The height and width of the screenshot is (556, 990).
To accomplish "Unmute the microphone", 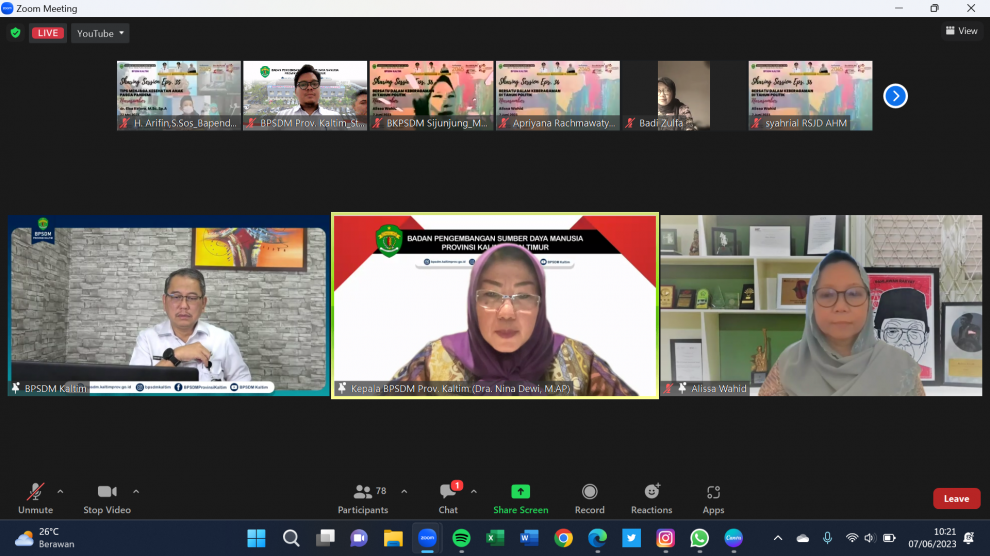I will click(35, 498).
